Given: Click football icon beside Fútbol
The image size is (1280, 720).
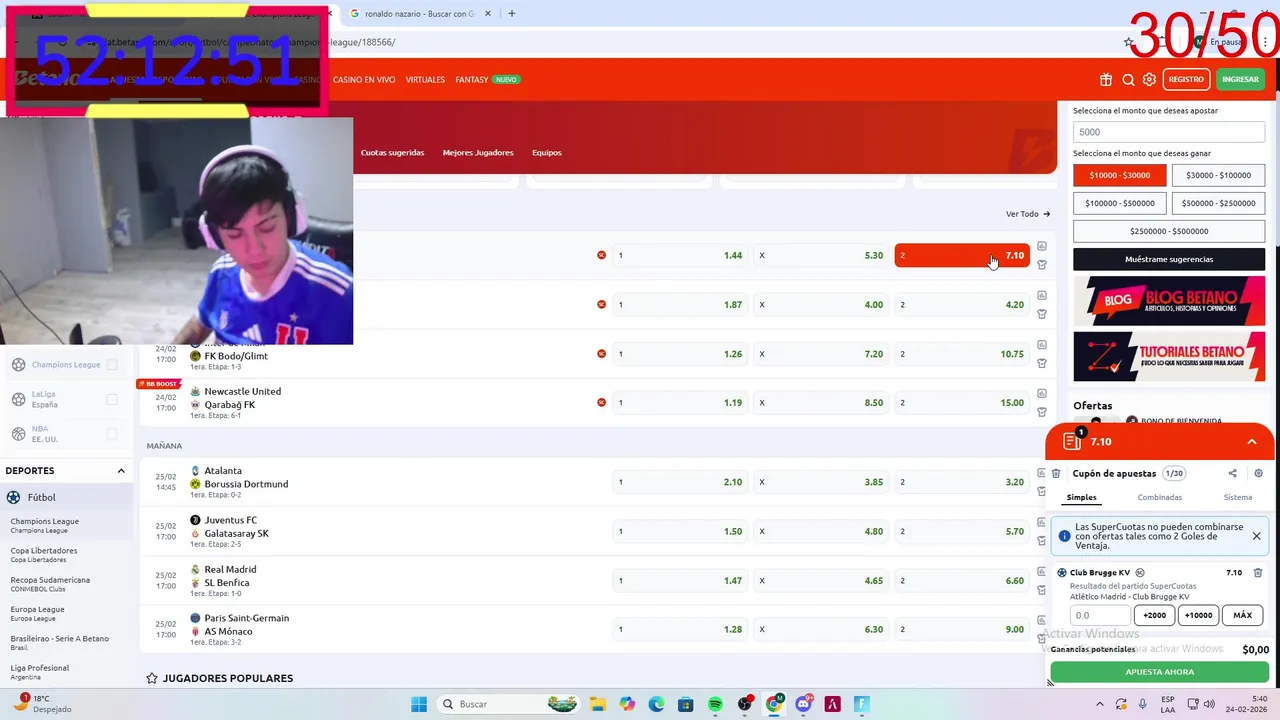Looking at the screenshot, I should [13, 497].
